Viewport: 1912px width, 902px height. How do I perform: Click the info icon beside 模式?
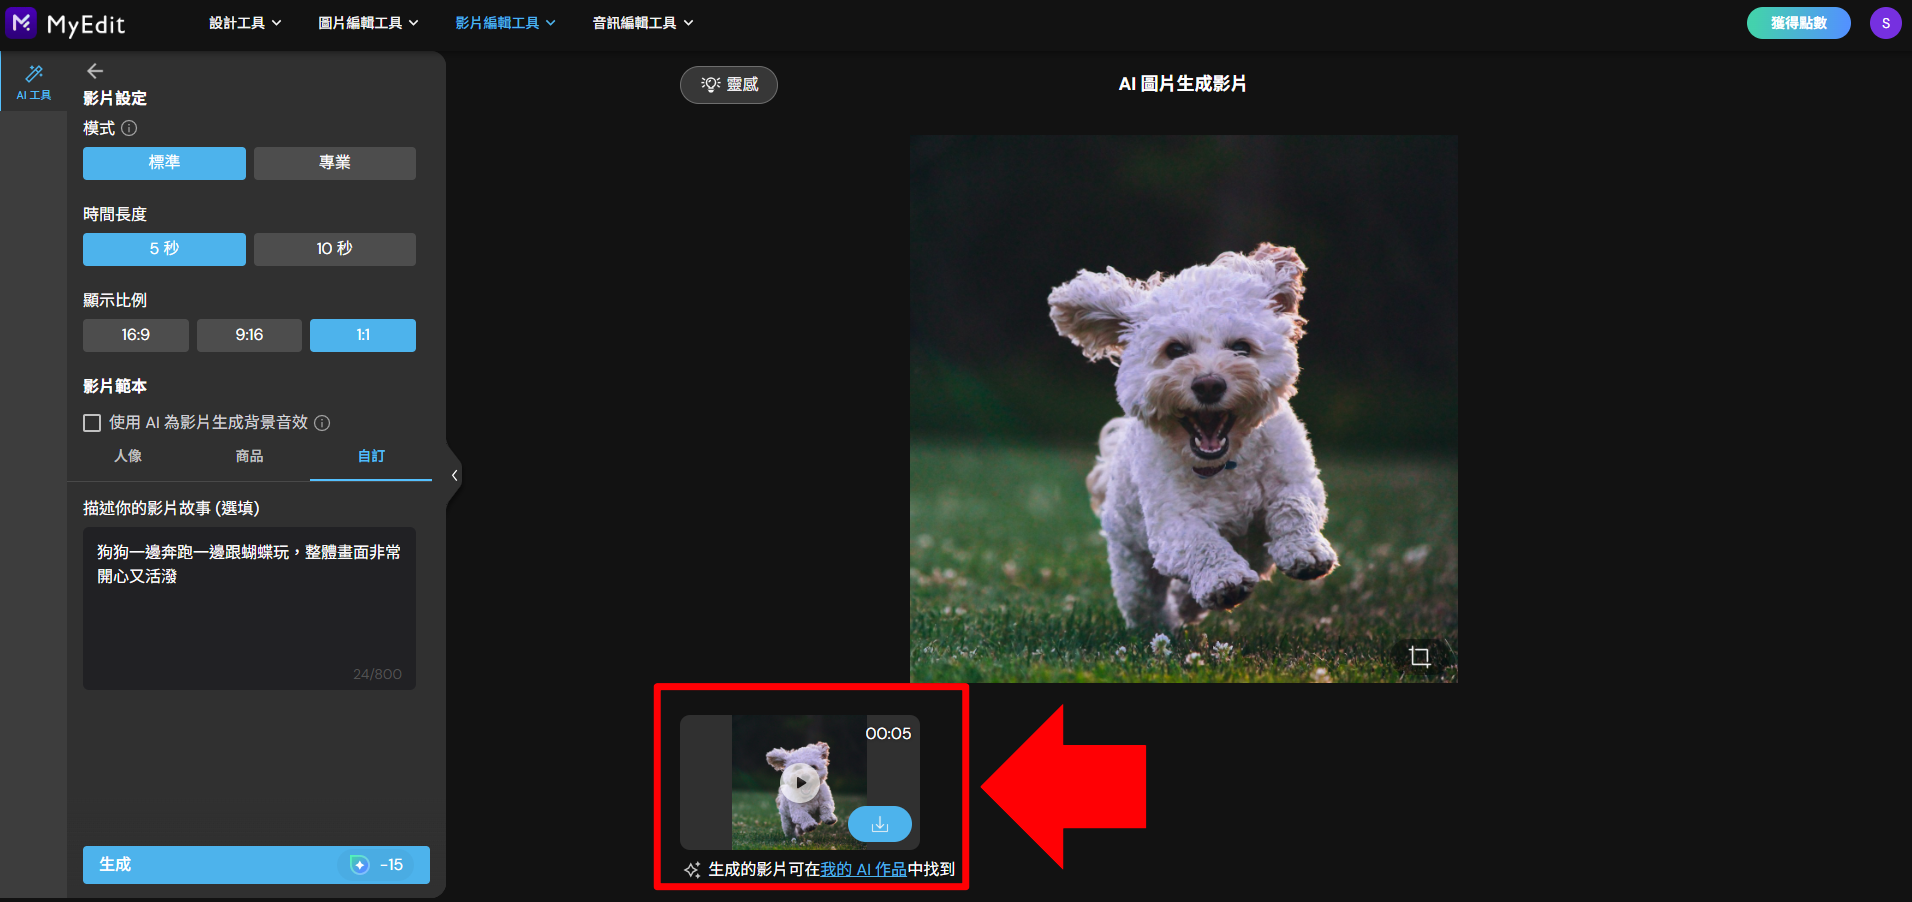[129, 128]
